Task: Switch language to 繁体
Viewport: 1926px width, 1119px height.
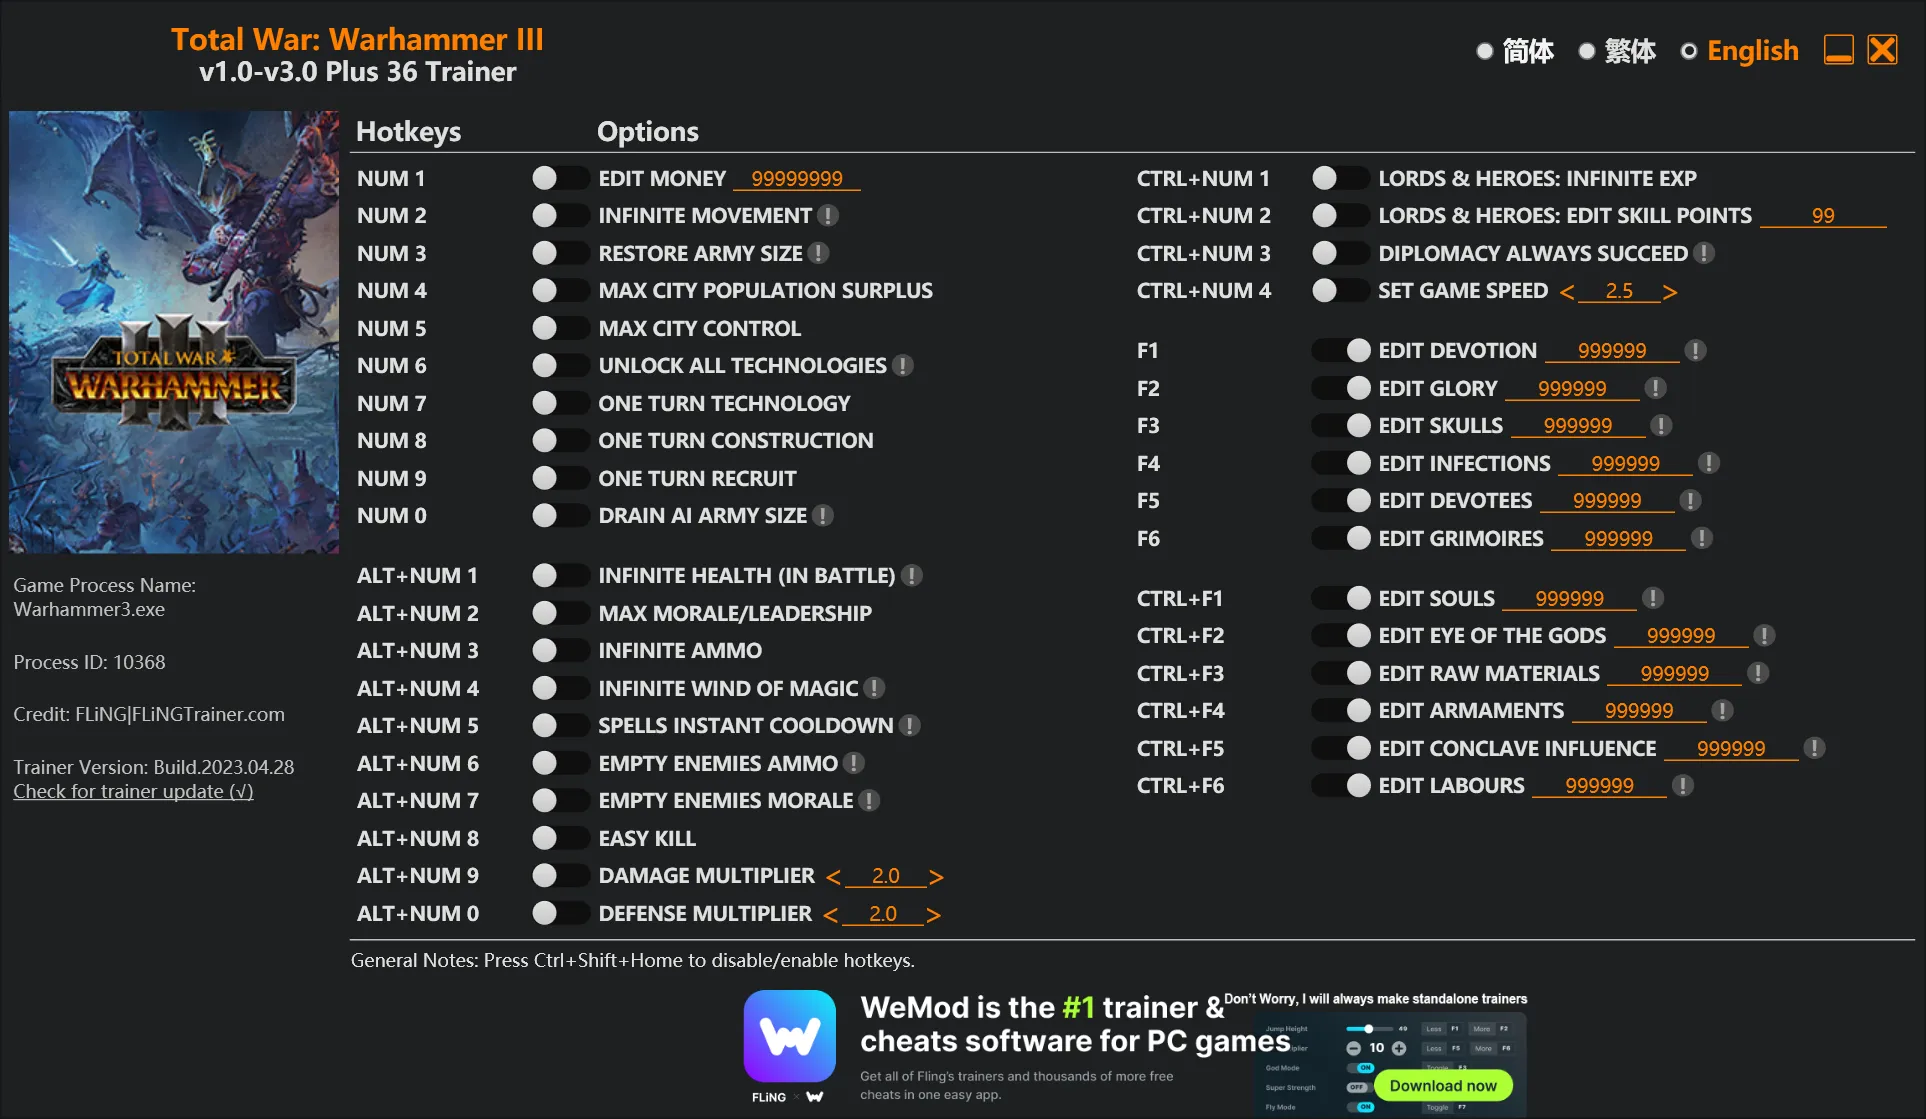Action: tap(1587, 51)
